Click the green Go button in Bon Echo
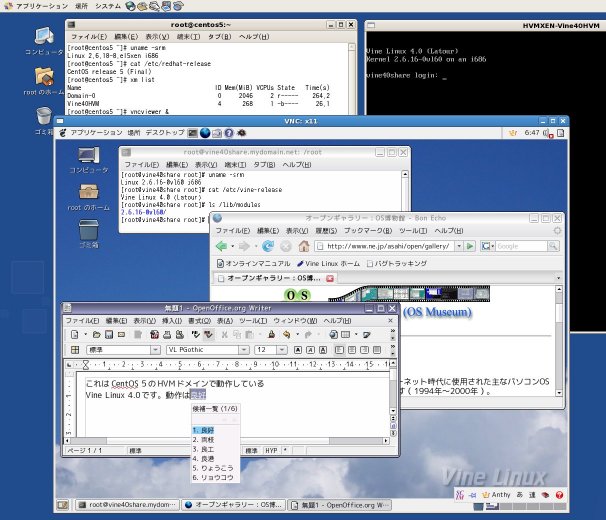This screenshot has height=520, width=606. pos(470,246)
